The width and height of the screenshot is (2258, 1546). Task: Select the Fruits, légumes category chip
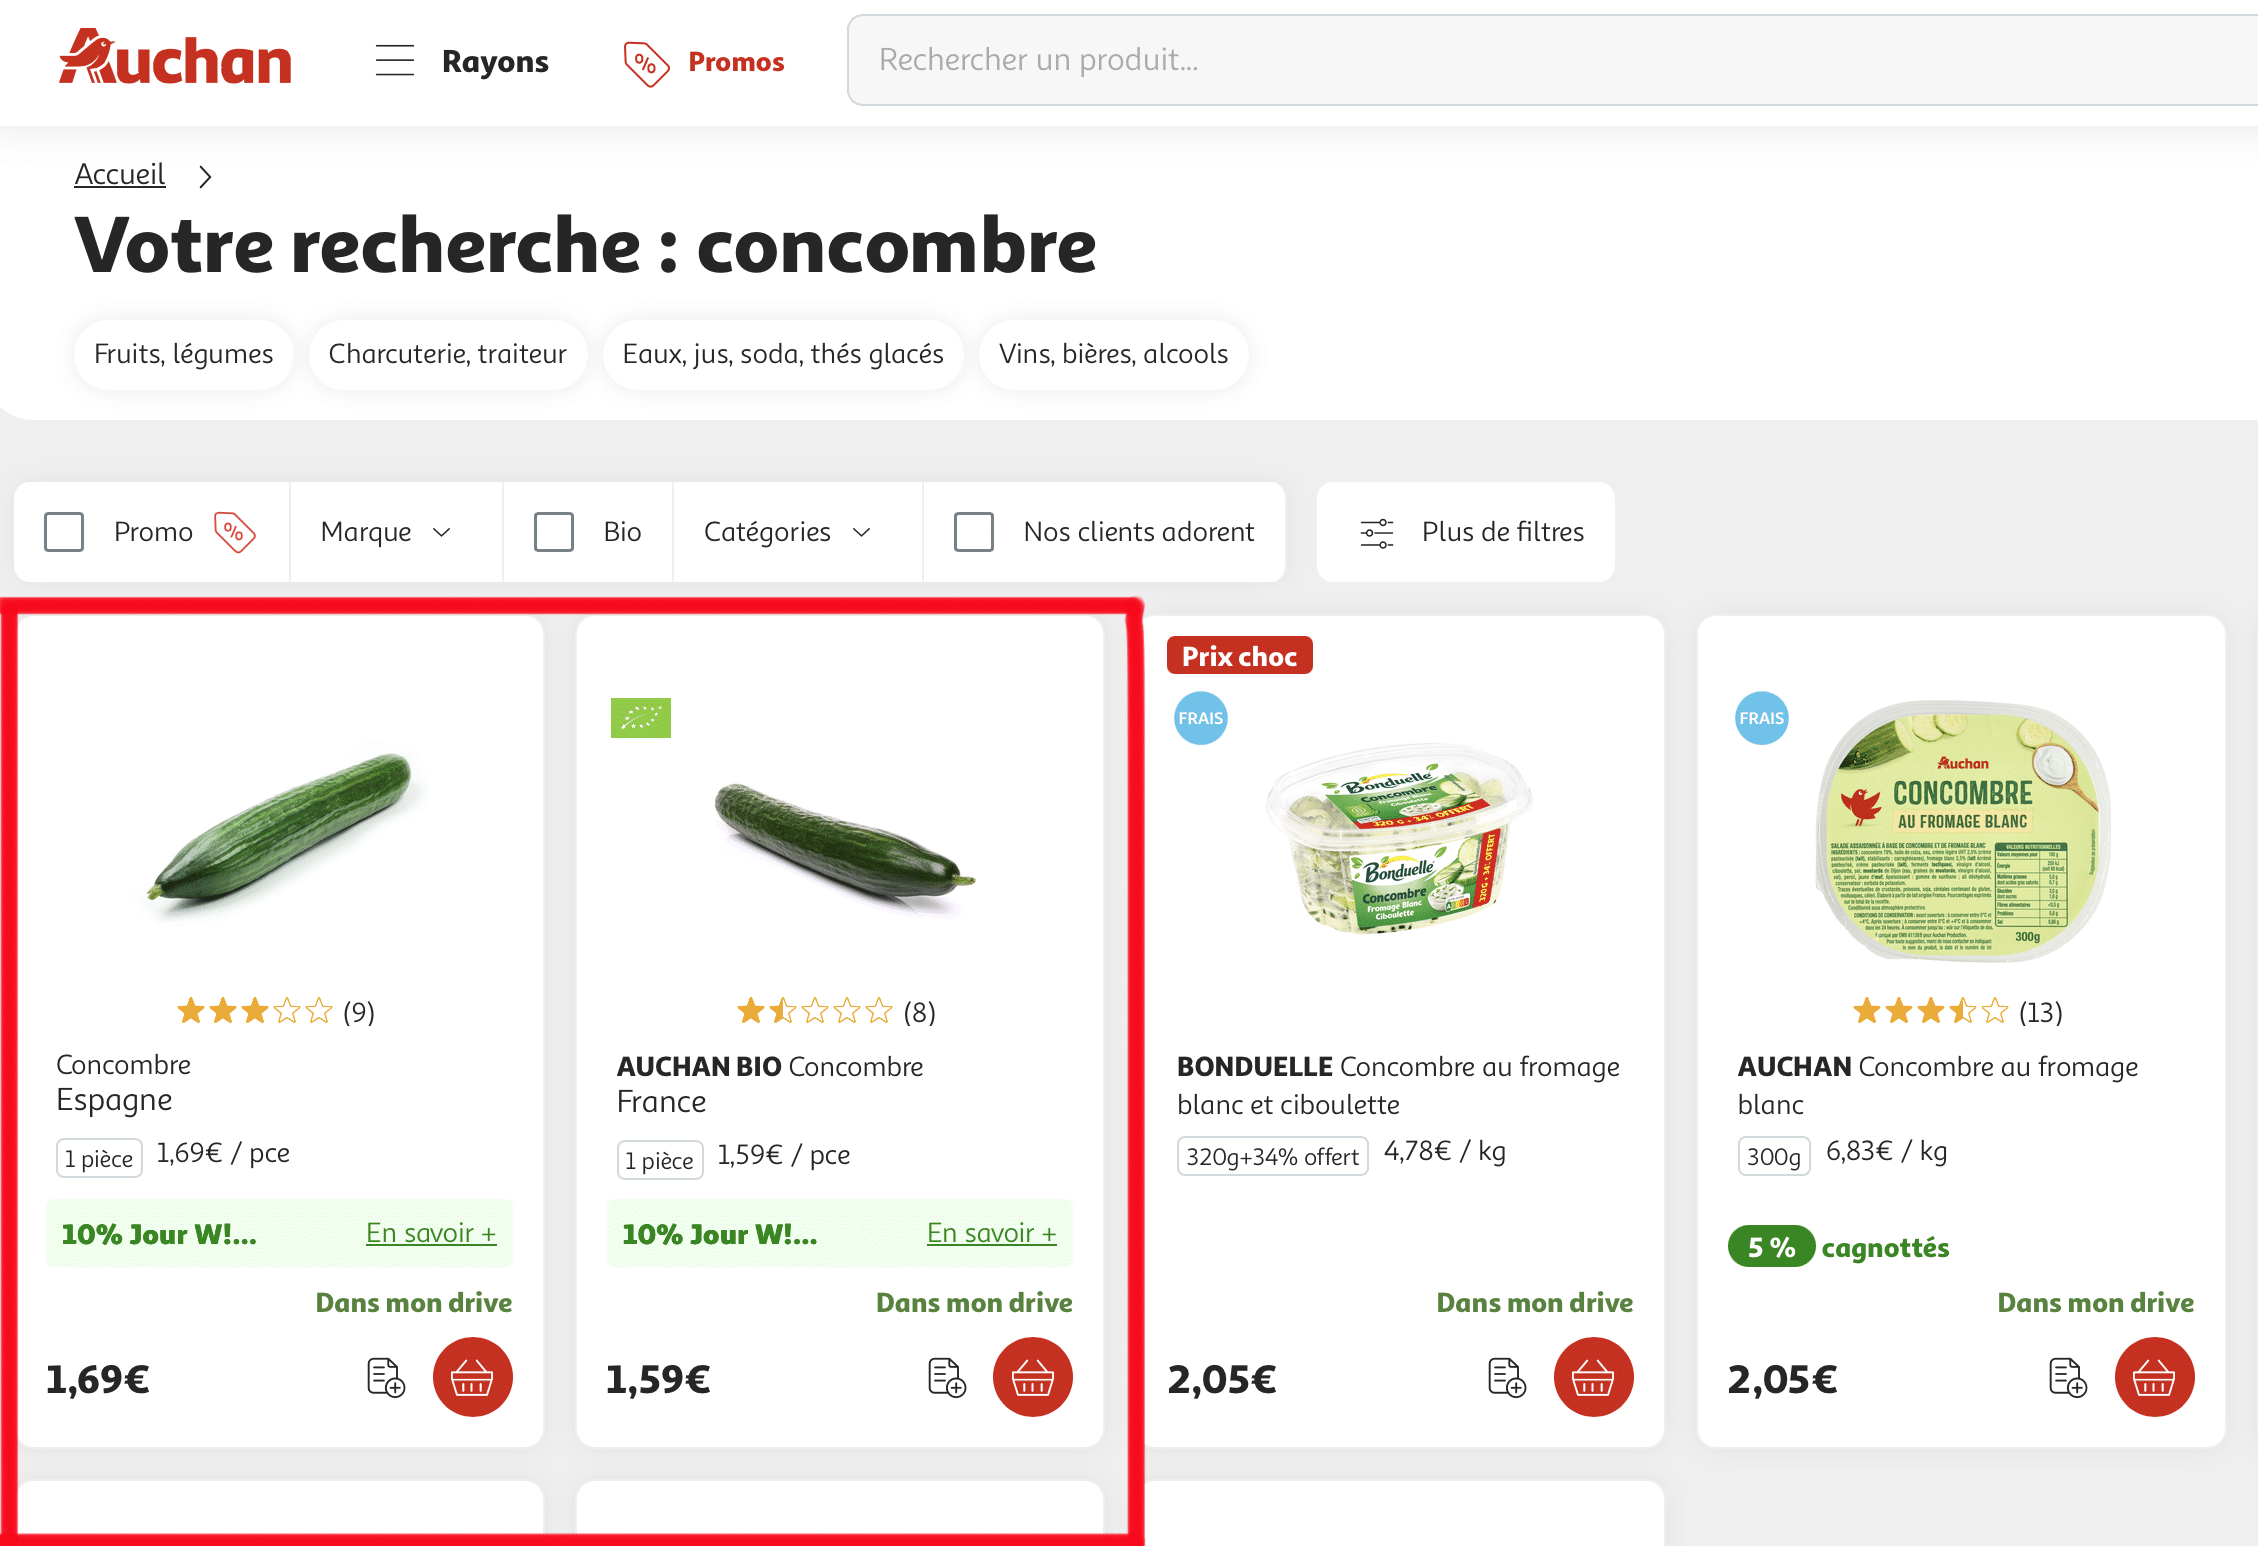coord(183,354)
